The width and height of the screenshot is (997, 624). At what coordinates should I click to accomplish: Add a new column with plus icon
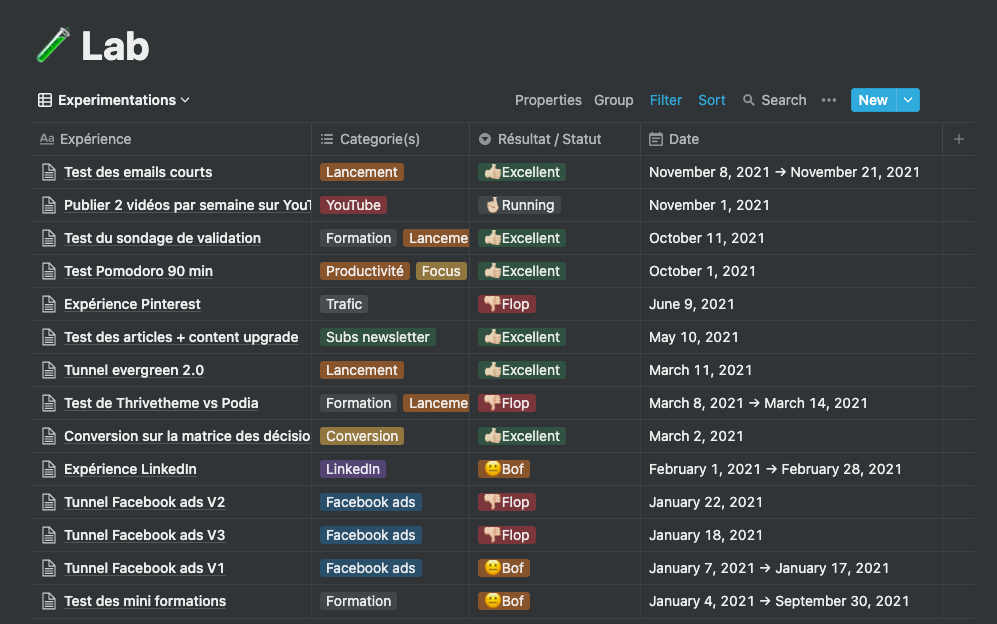click(959, 139)
